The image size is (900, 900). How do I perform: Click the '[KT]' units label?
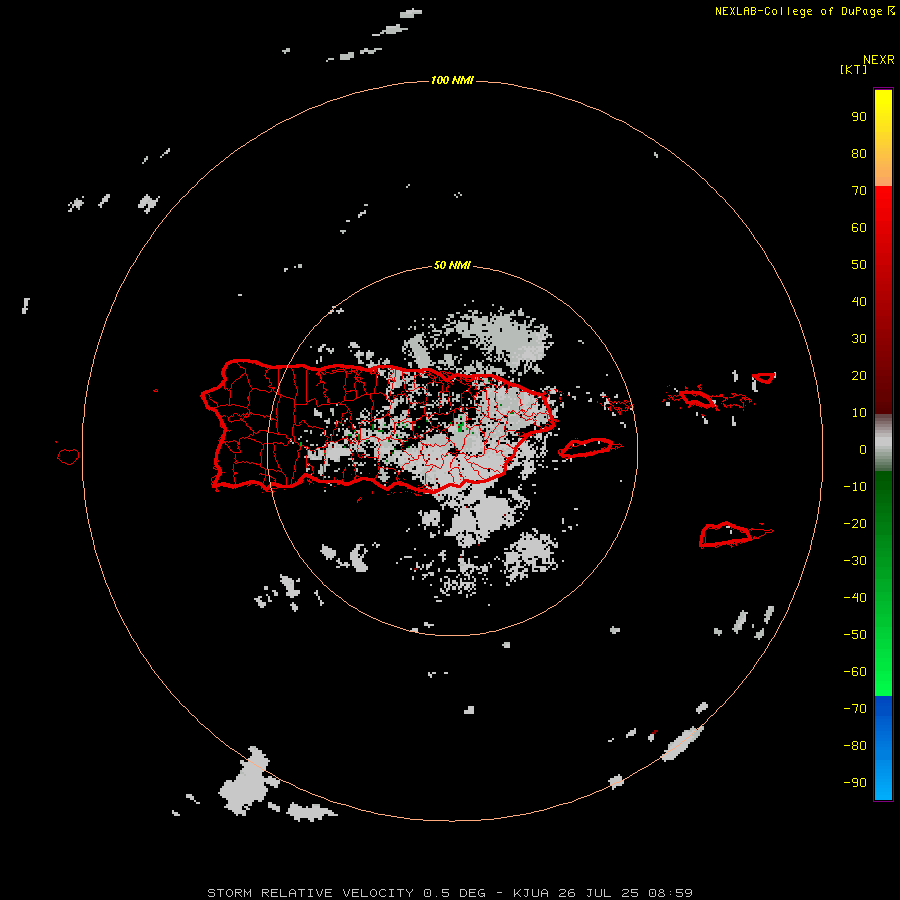click(x=853, y=69)
